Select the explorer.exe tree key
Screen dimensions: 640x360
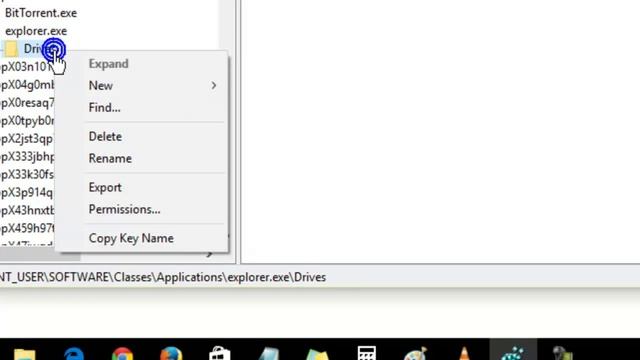36,31
